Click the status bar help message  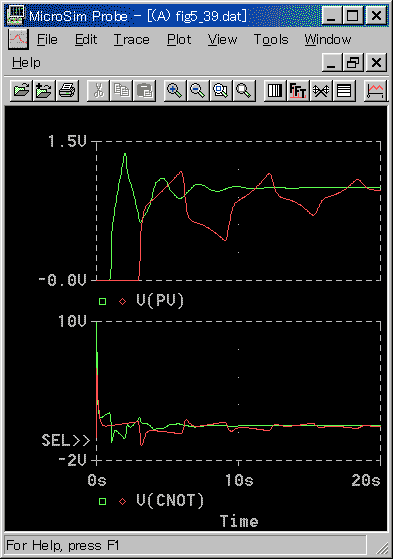click(x=62, y=545)
